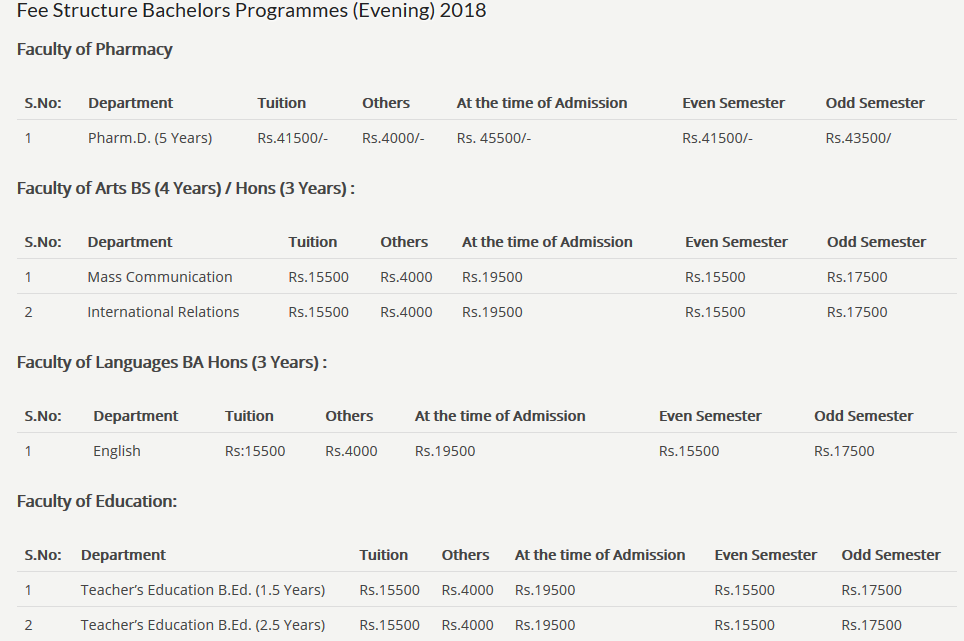964x641 pixels.
Task: Click the 'Fee Structure Bachelors Programmes (Evening) 2018' title
Action: (251, 11)
